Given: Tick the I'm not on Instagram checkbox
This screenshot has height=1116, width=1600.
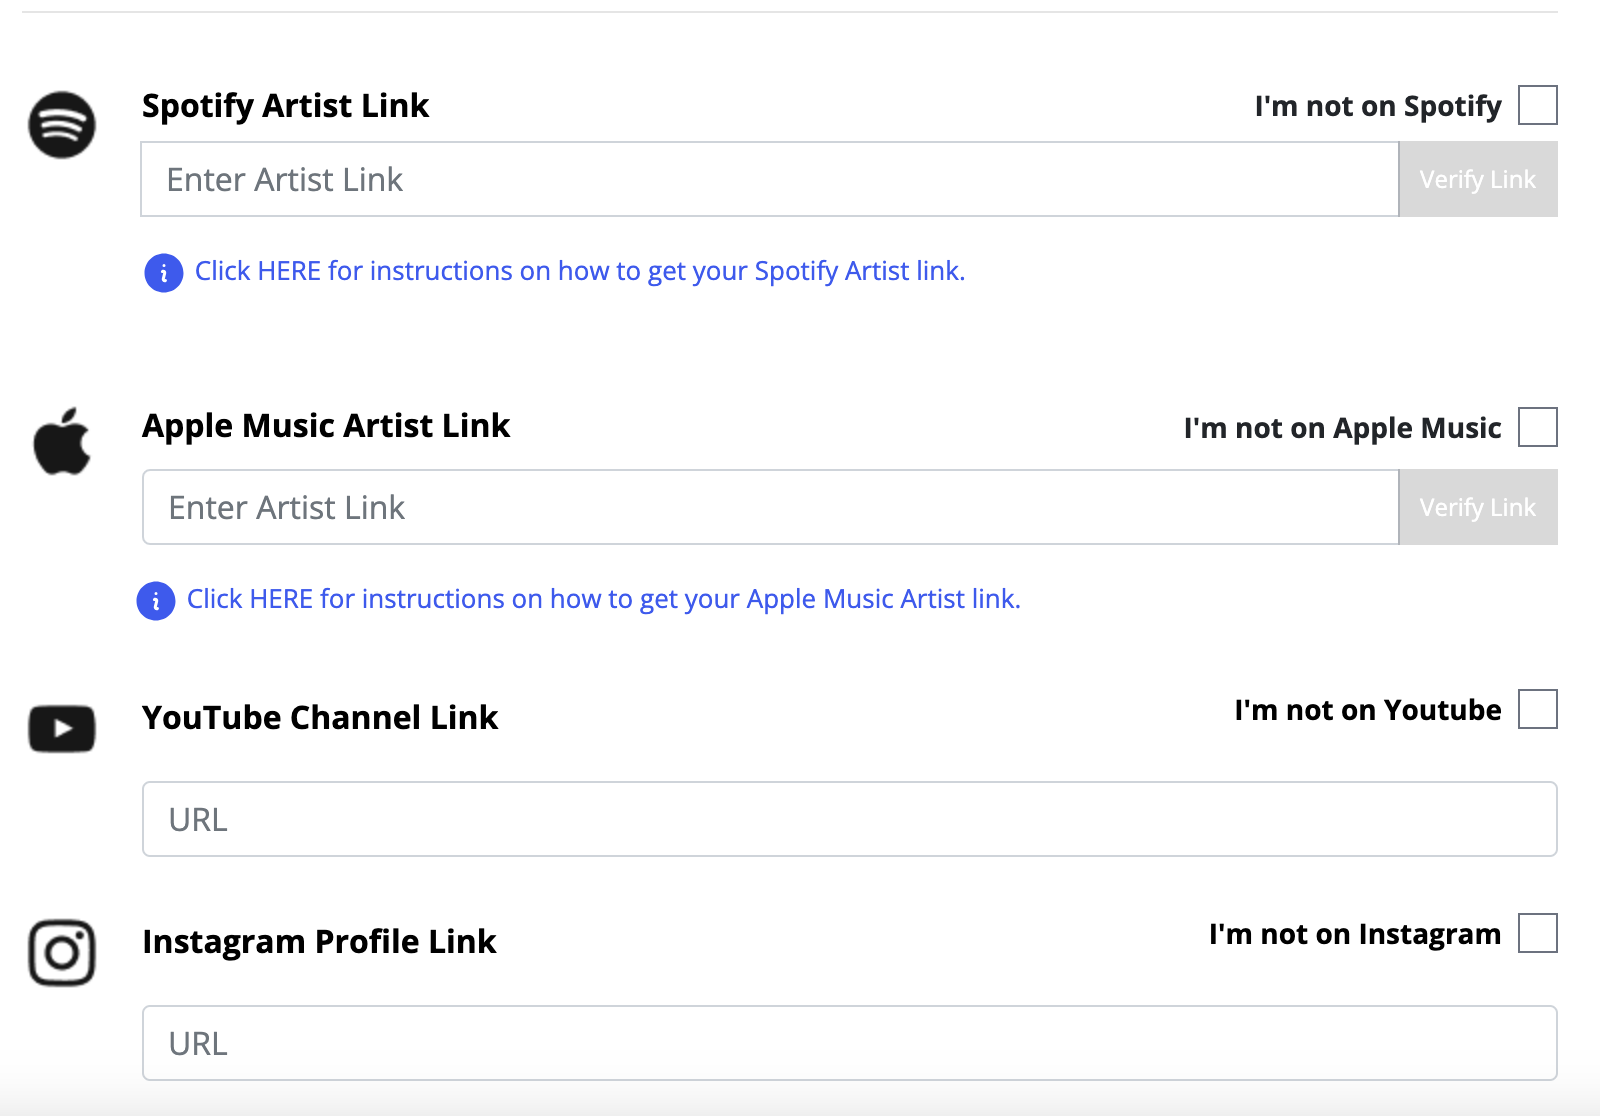Looking at the screenshot, I should click(x=1538, y=933).
